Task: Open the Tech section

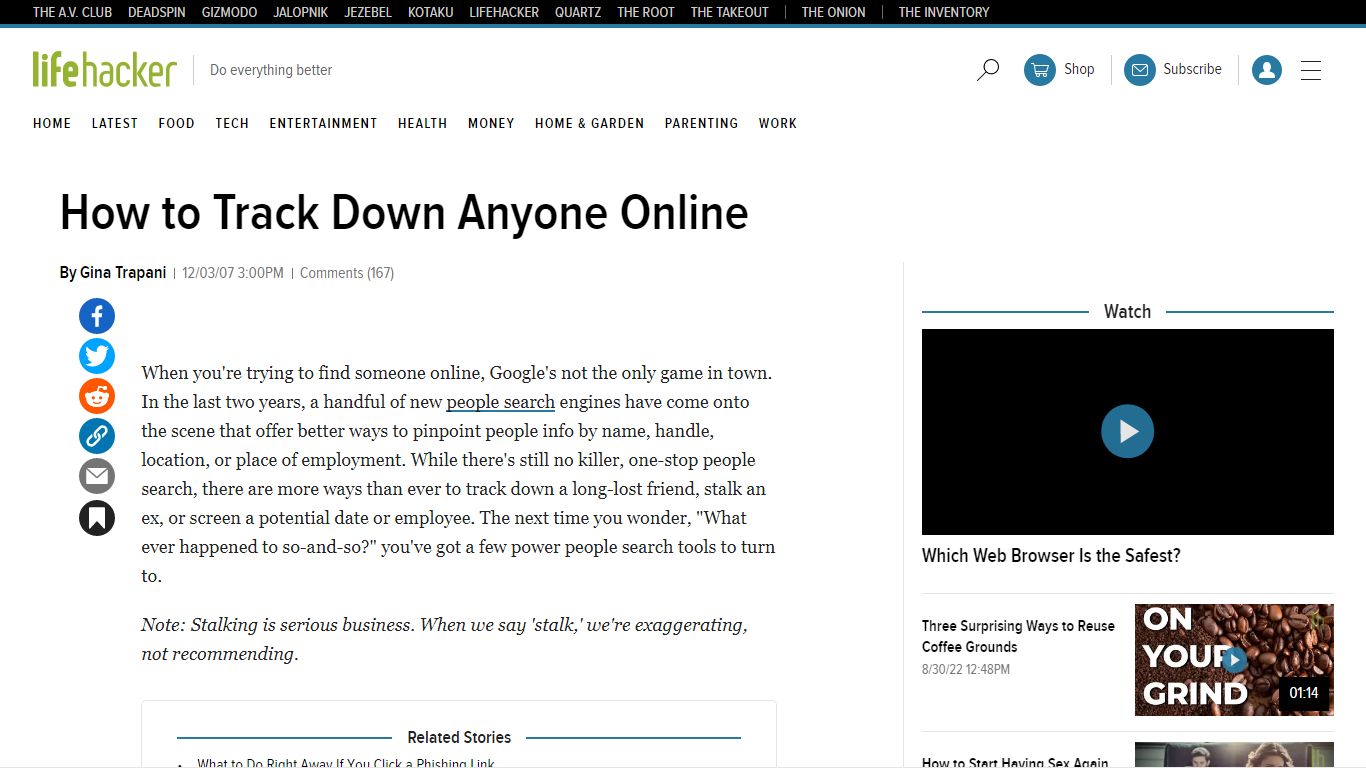Action: pos(232,123)
